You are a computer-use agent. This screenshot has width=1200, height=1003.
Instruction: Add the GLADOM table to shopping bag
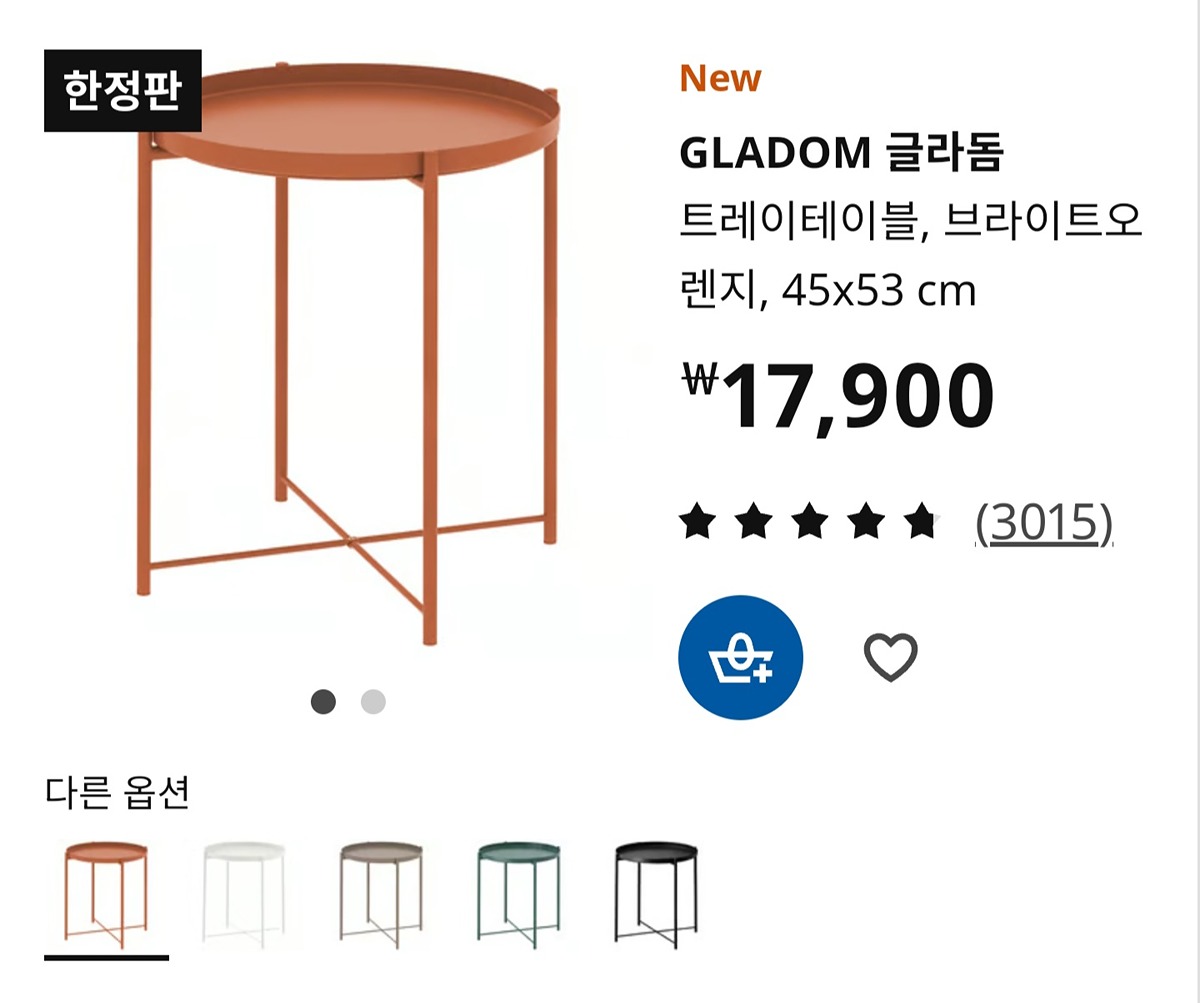pyautogui.click(x=740, y=657)
